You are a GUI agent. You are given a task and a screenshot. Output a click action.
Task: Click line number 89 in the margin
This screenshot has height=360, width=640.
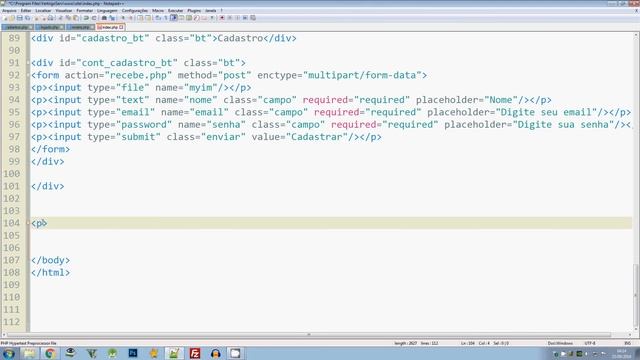14,38
